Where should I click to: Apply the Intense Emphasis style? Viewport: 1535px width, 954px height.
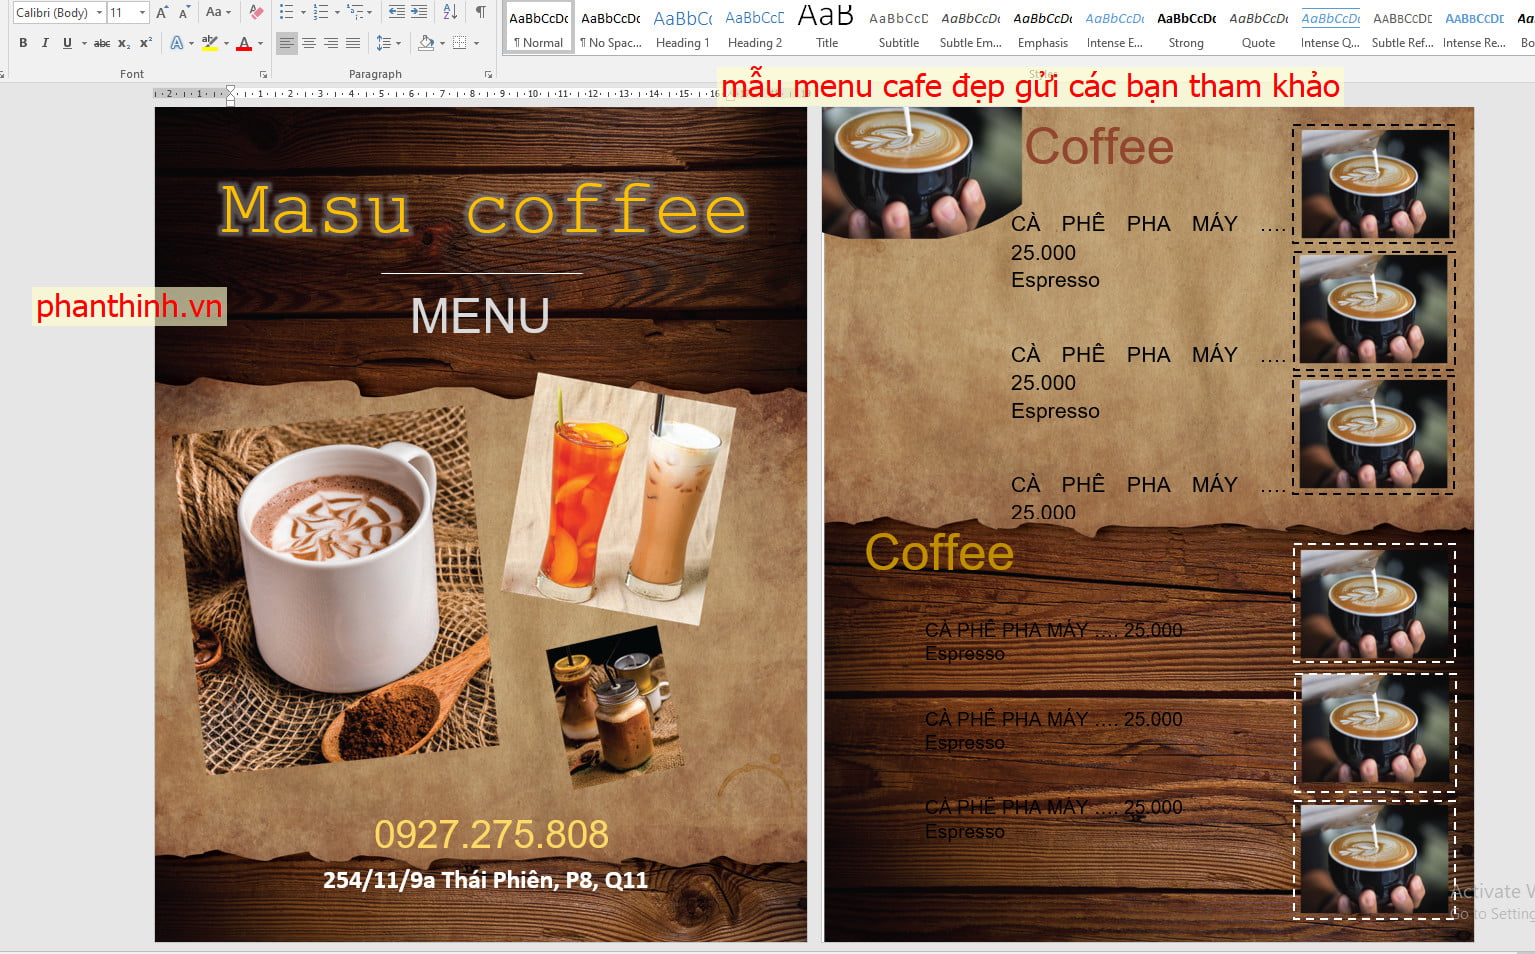1115,28
